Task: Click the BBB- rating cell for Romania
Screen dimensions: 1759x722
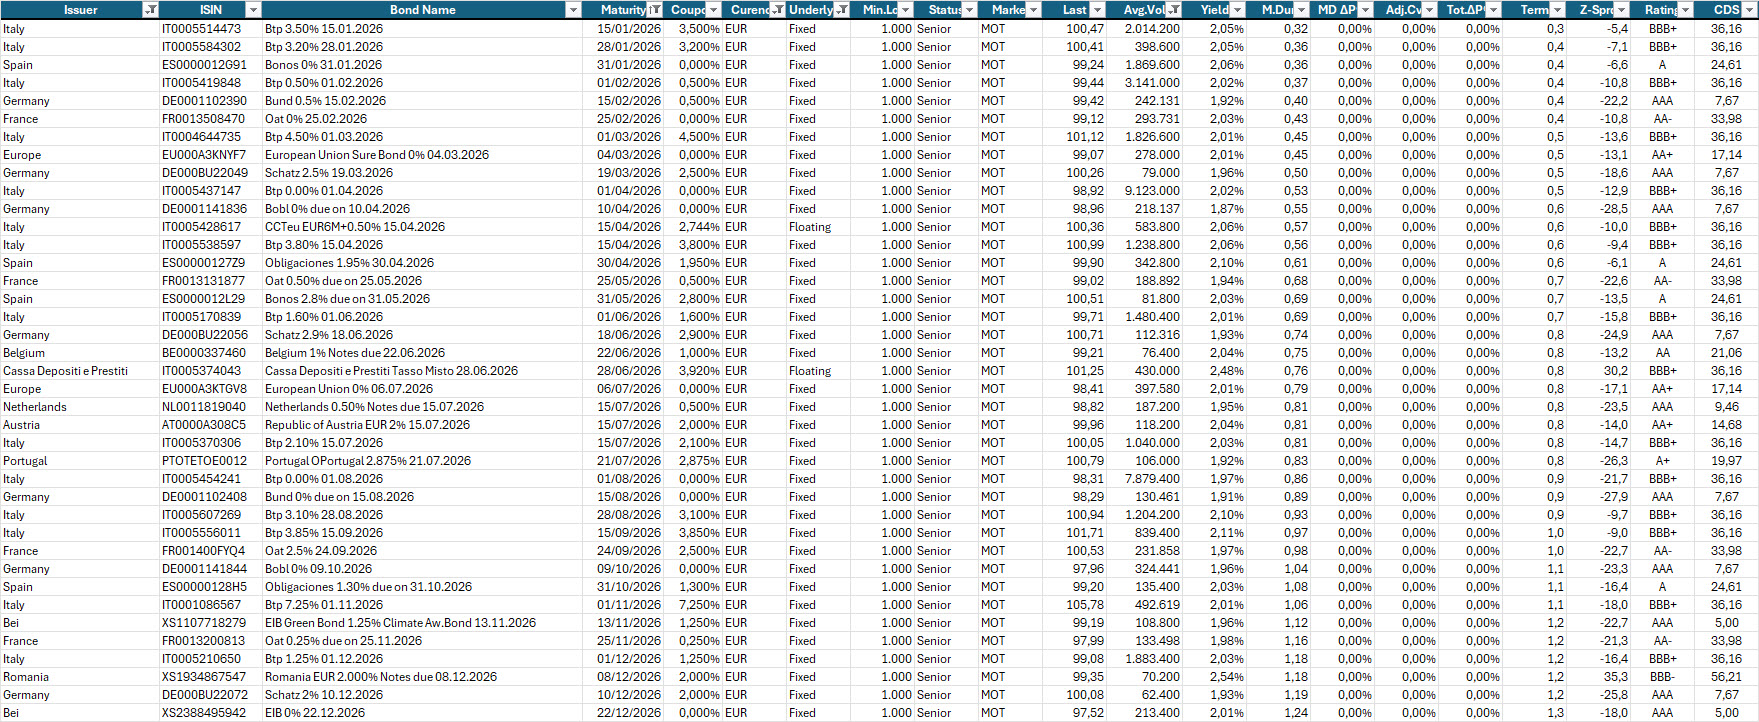Action: pos(1662,677)
